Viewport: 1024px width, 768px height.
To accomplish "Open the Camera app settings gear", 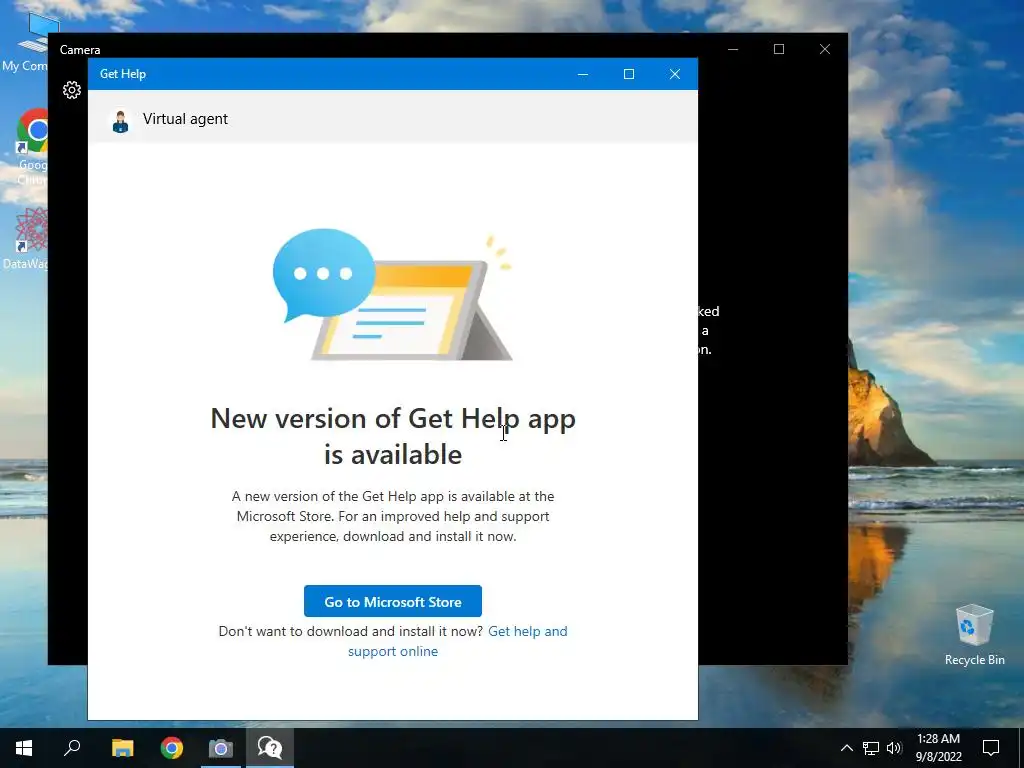I will click(72, 90).
